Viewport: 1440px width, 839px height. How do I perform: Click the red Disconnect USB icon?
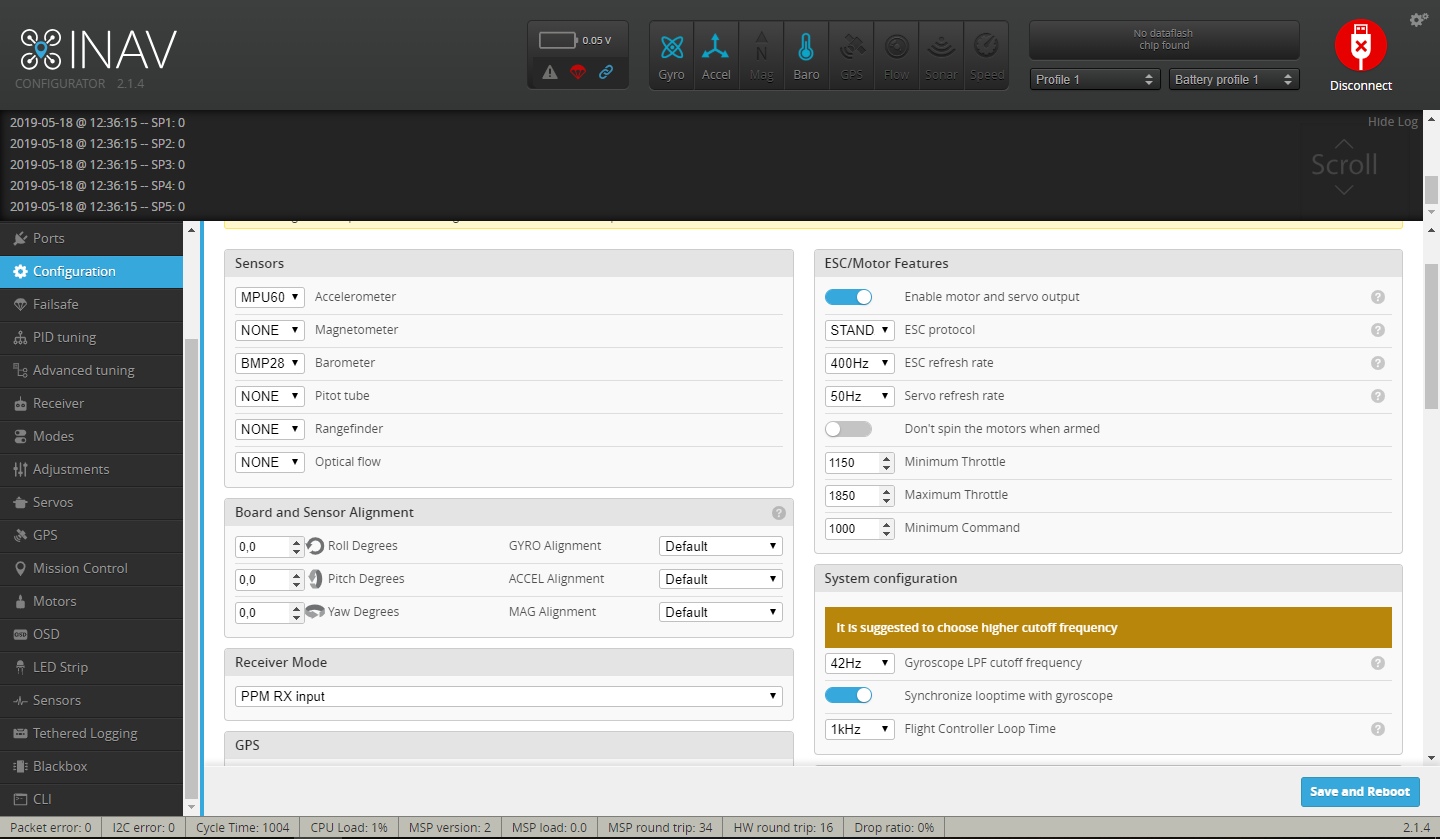1360,46
